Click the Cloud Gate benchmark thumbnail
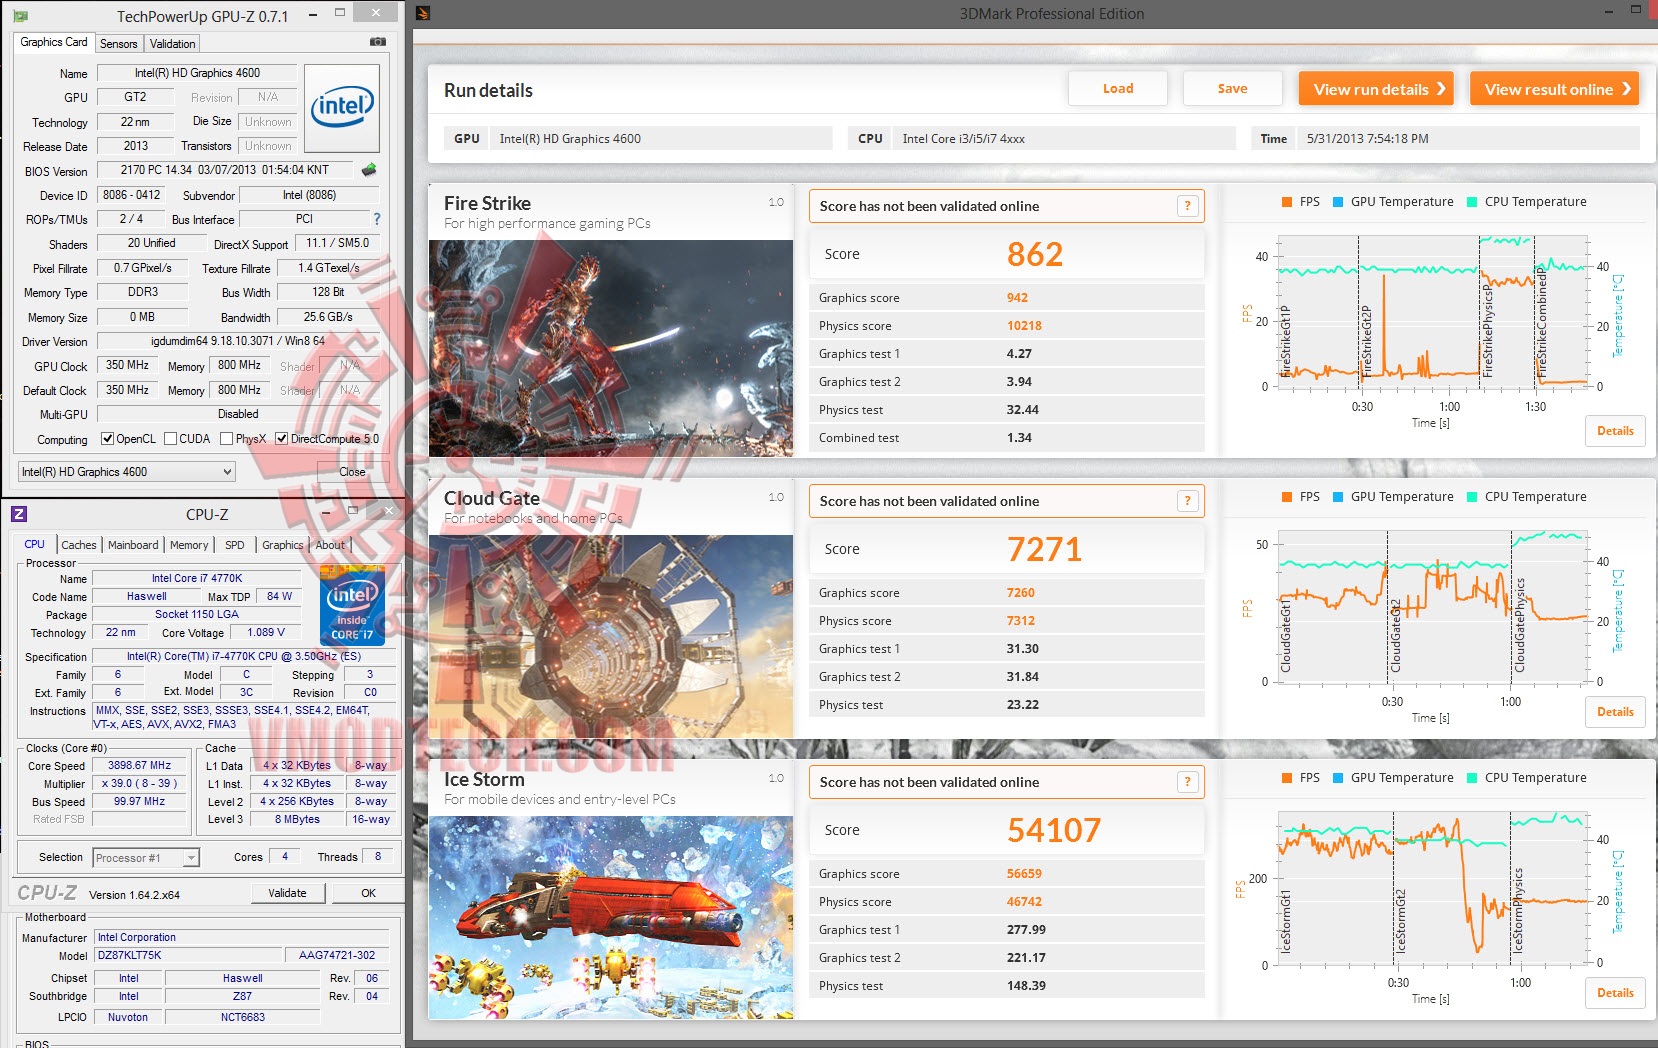The width and height of the screenshot is (1658, 1048). [x=611, y=636]
